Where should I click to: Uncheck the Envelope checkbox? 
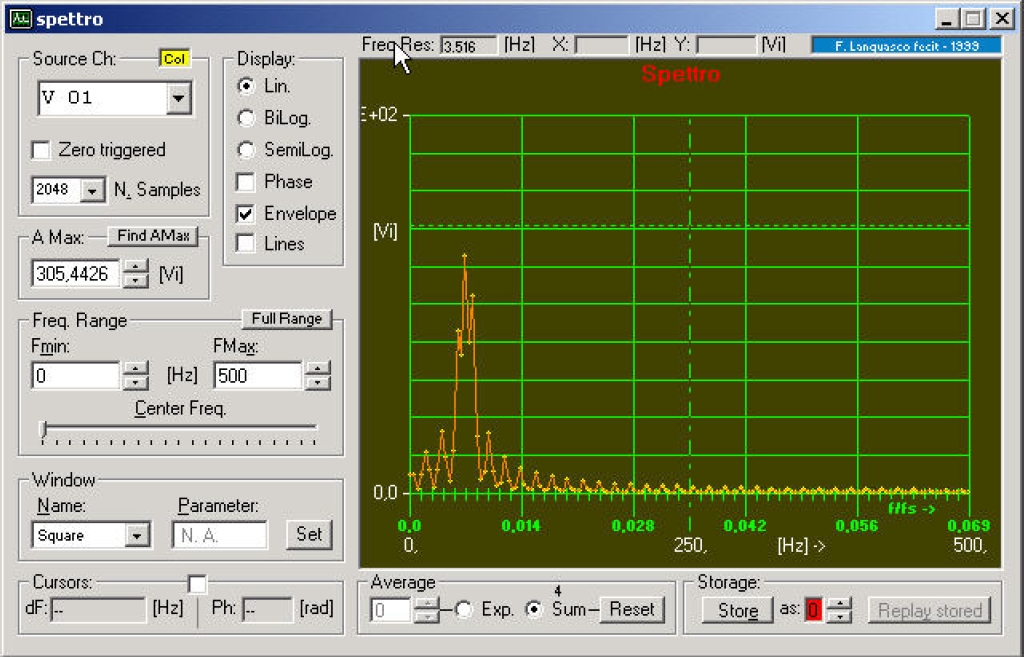pos(246,214)
